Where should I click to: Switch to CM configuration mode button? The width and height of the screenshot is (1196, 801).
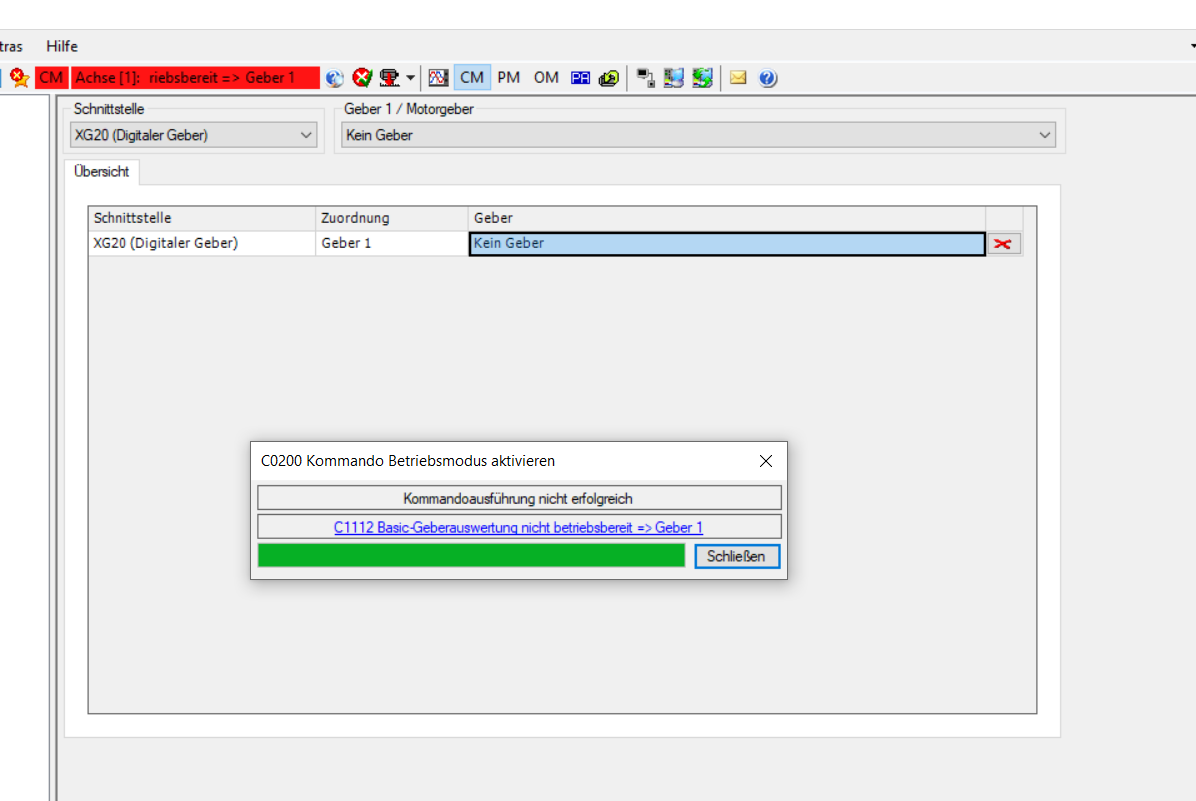(471, 78)
